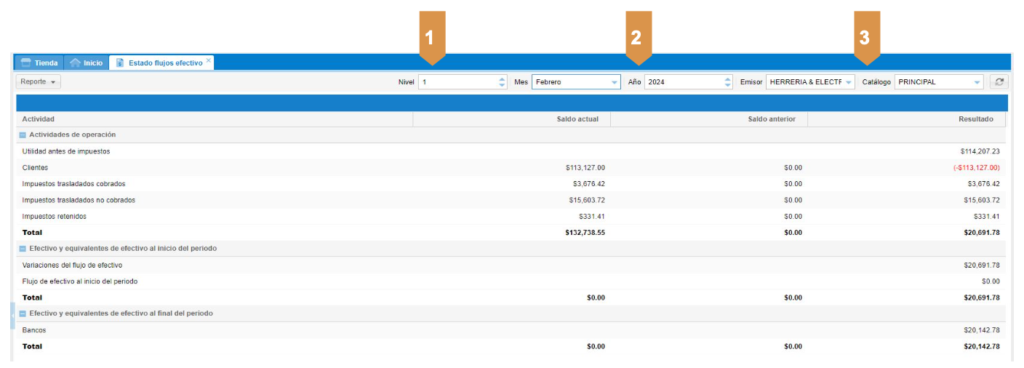Select the Clientes row label
The image size is (1024, 368).
35,168
